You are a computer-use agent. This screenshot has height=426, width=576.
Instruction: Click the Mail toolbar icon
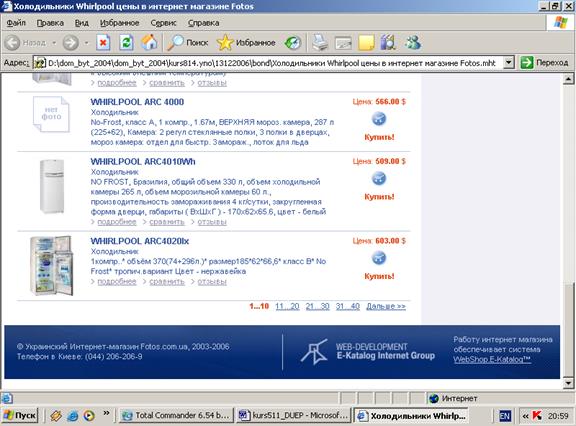(x=343, y=43)
